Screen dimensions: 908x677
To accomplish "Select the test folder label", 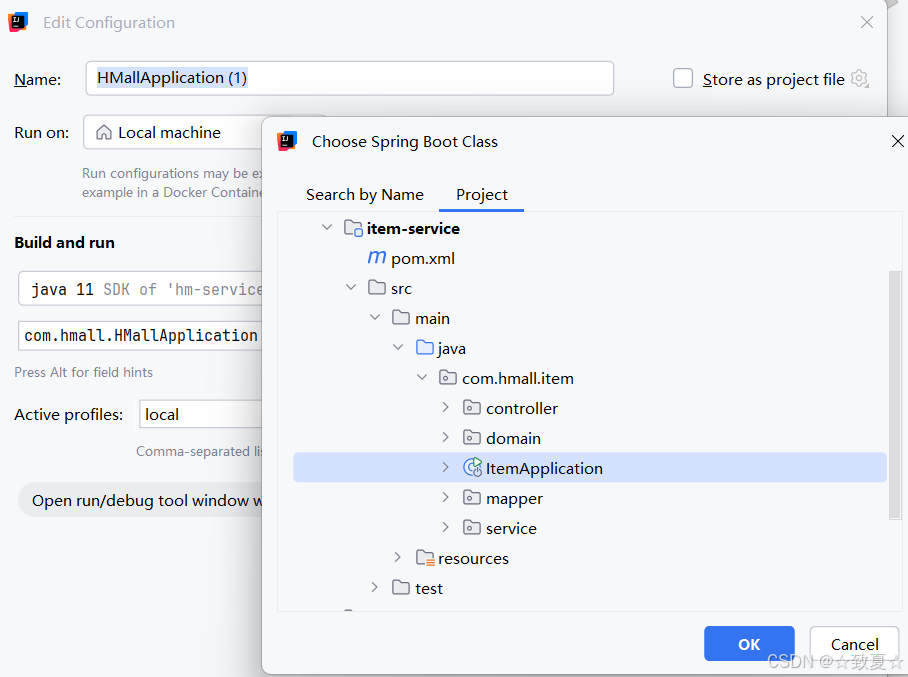I will point(429,588).
